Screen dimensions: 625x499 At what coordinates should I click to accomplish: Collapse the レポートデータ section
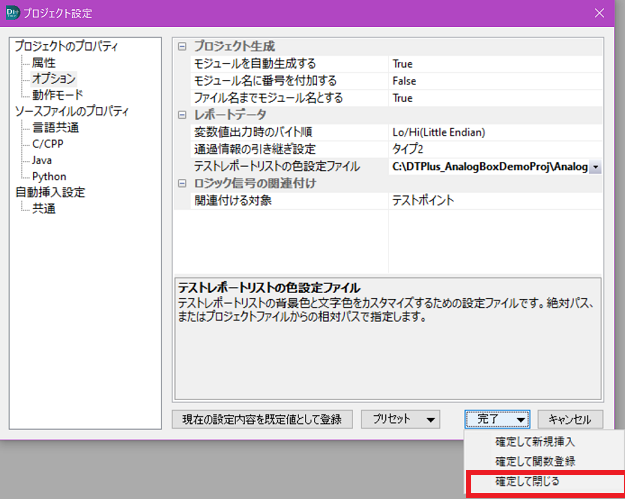[181, 115]
